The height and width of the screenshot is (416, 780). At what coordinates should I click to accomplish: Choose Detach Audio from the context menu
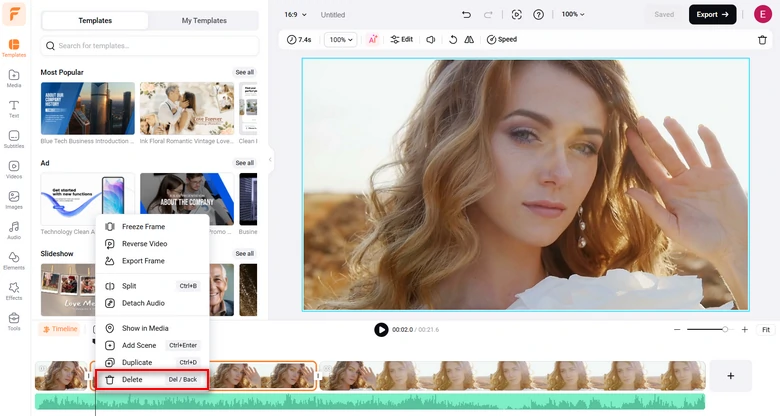pos(152,303)
